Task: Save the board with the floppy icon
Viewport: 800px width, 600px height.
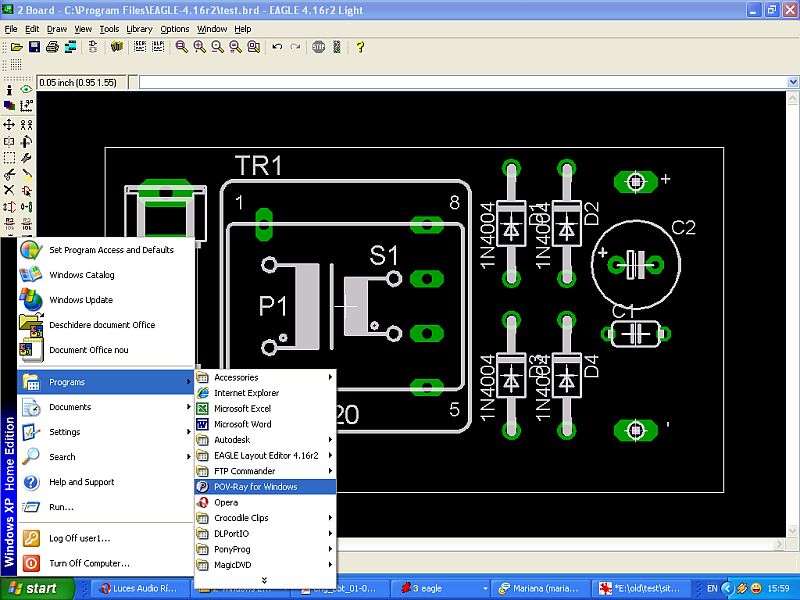Action: click(34, 47)
